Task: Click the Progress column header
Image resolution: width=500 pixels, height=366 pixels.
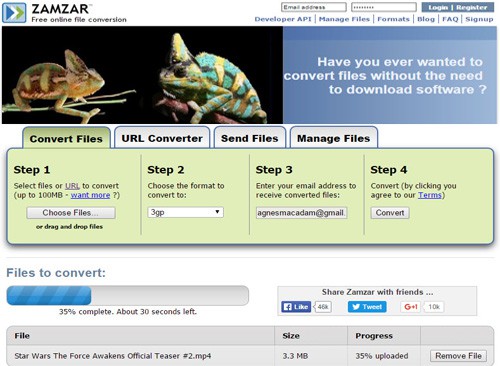Action: [374, 336]
